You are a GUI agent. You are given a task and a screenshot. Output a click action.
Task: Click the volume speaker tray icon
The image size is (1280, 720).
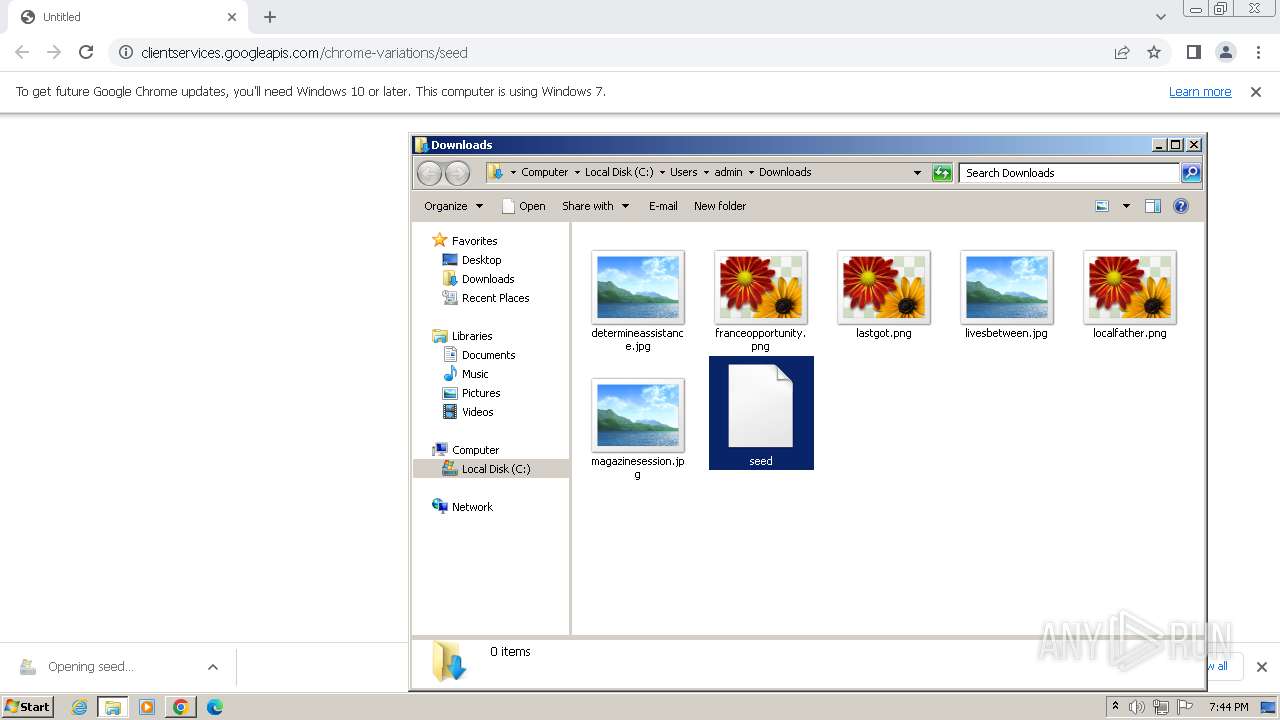tap(1137, 707)
